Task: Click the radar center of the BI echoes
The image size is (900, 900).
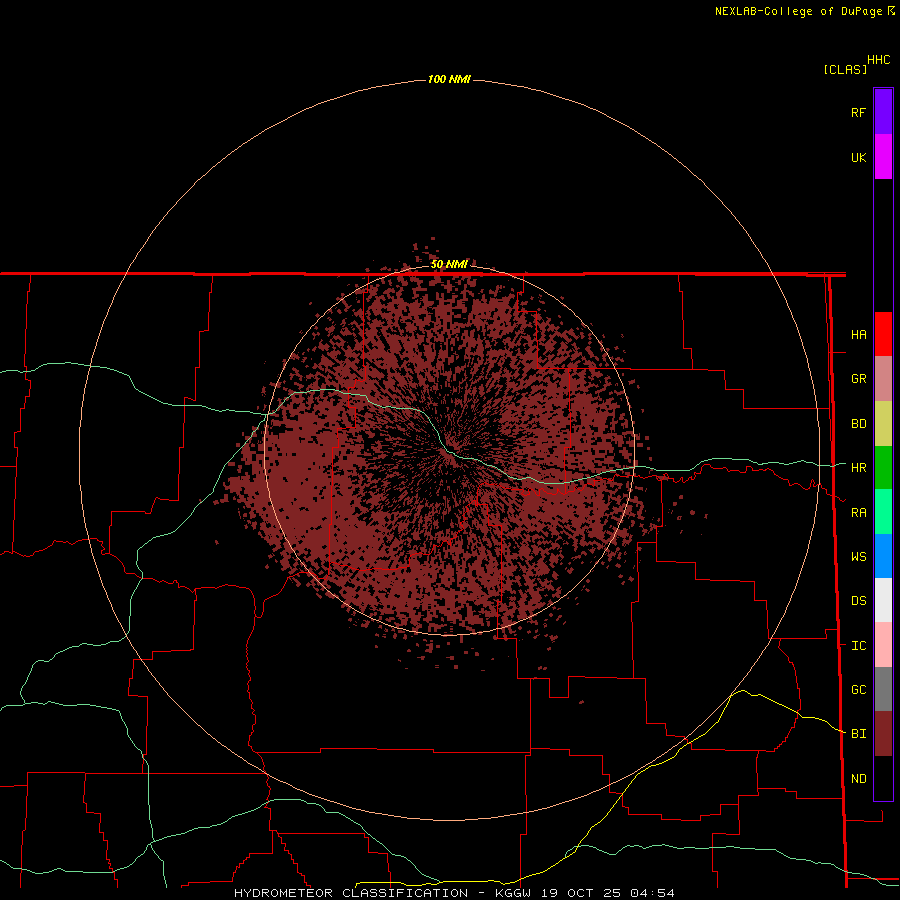Action: [449, 451]
